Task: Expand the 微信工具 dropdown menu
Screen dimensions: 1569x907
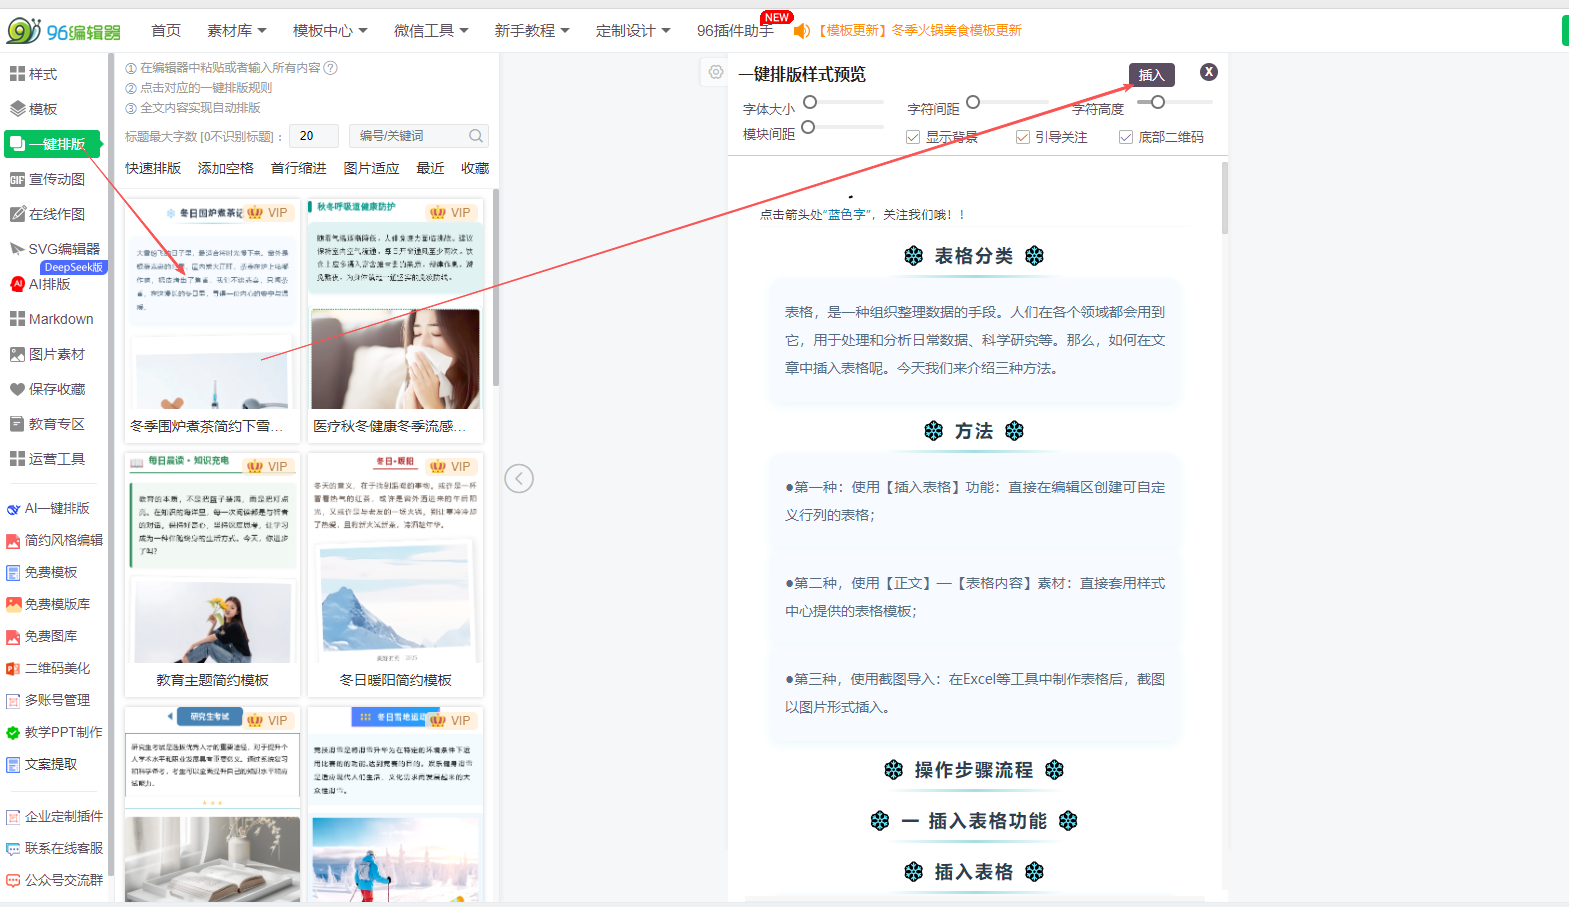Action: pyautogui.click(x=431, y=31)
